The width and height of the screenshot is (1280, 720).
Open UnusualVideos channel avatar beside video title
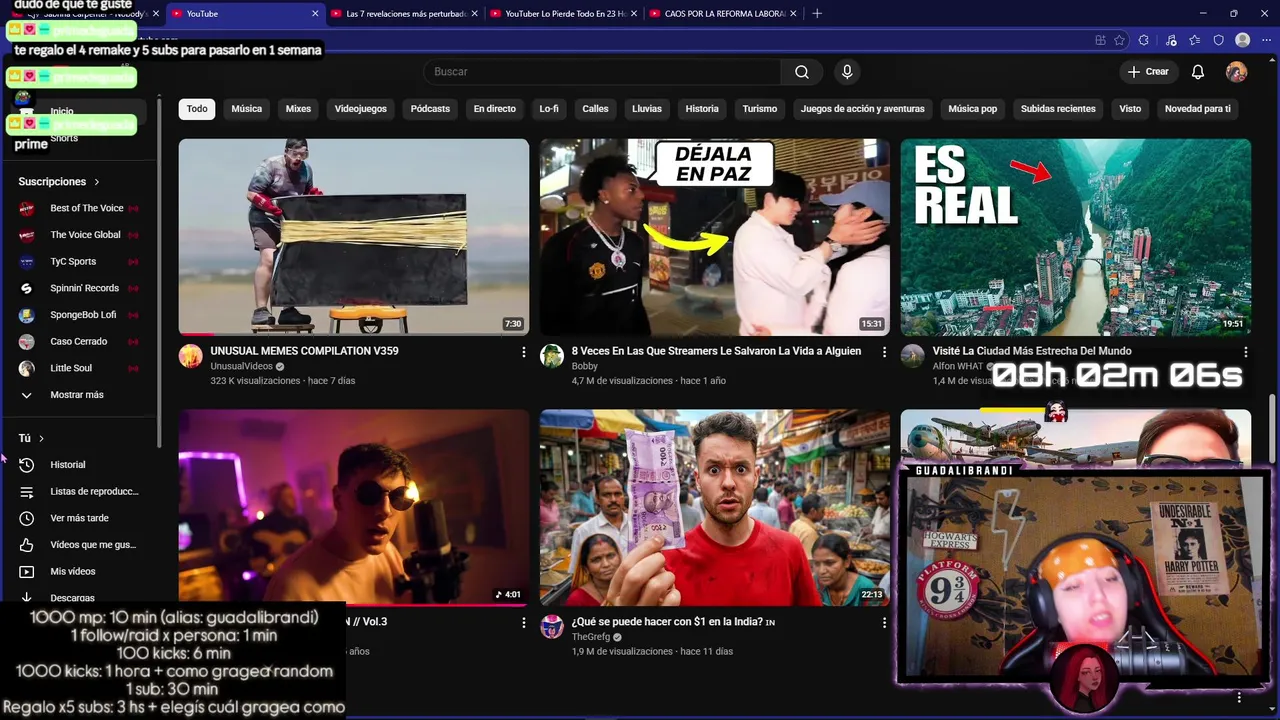coord(191,356)
